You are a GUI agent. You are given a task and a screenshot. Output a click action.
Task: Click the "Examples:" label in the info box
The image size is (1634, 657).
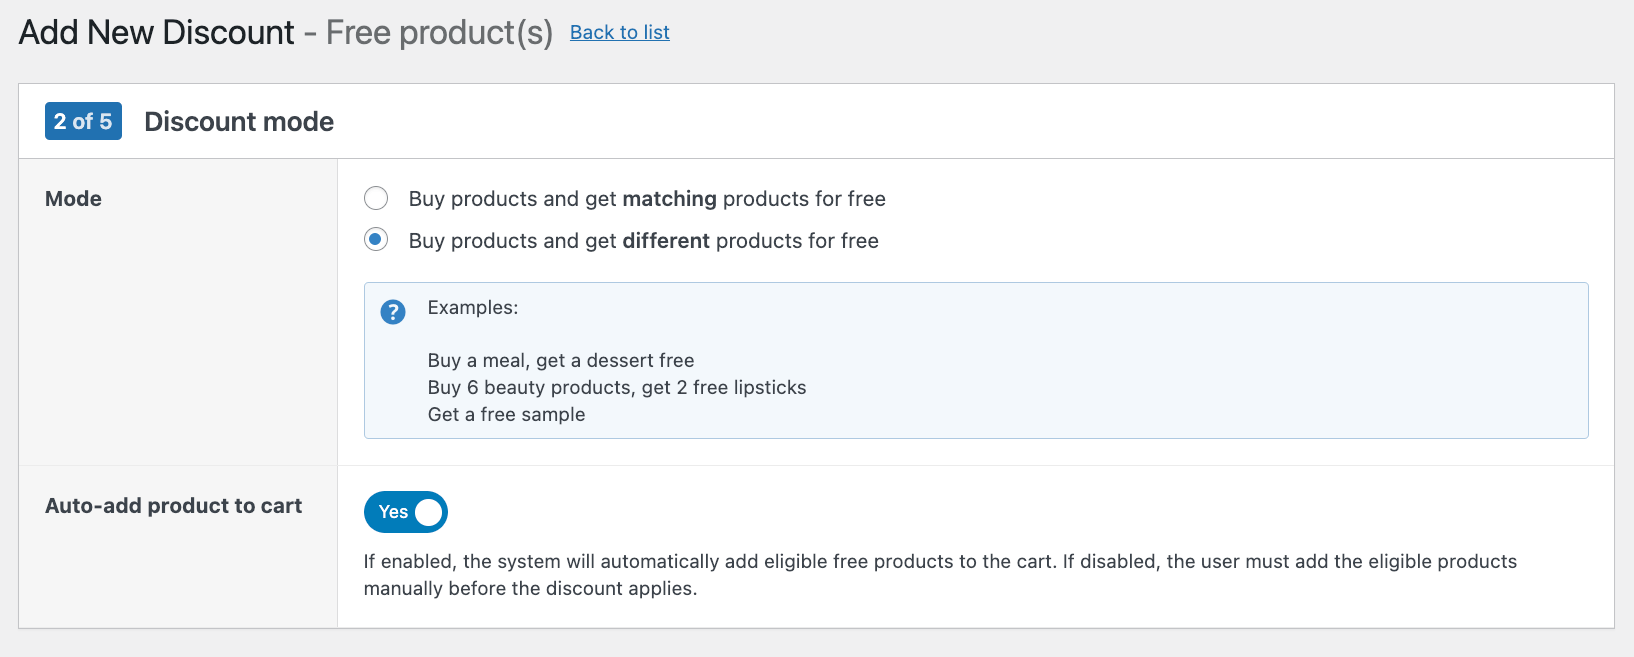pyautogui.click(x=473, y=307)
